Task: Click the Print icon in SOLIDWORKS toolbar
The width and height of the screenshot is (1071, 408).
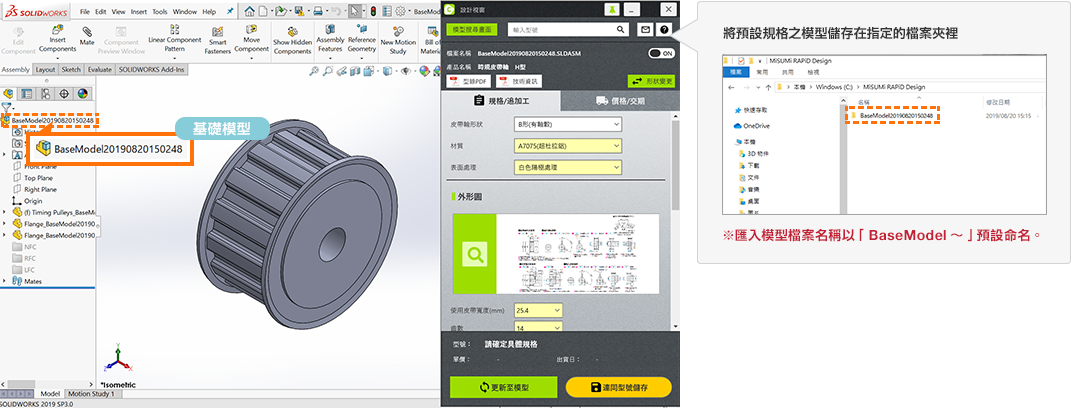Action: point(318,11)
